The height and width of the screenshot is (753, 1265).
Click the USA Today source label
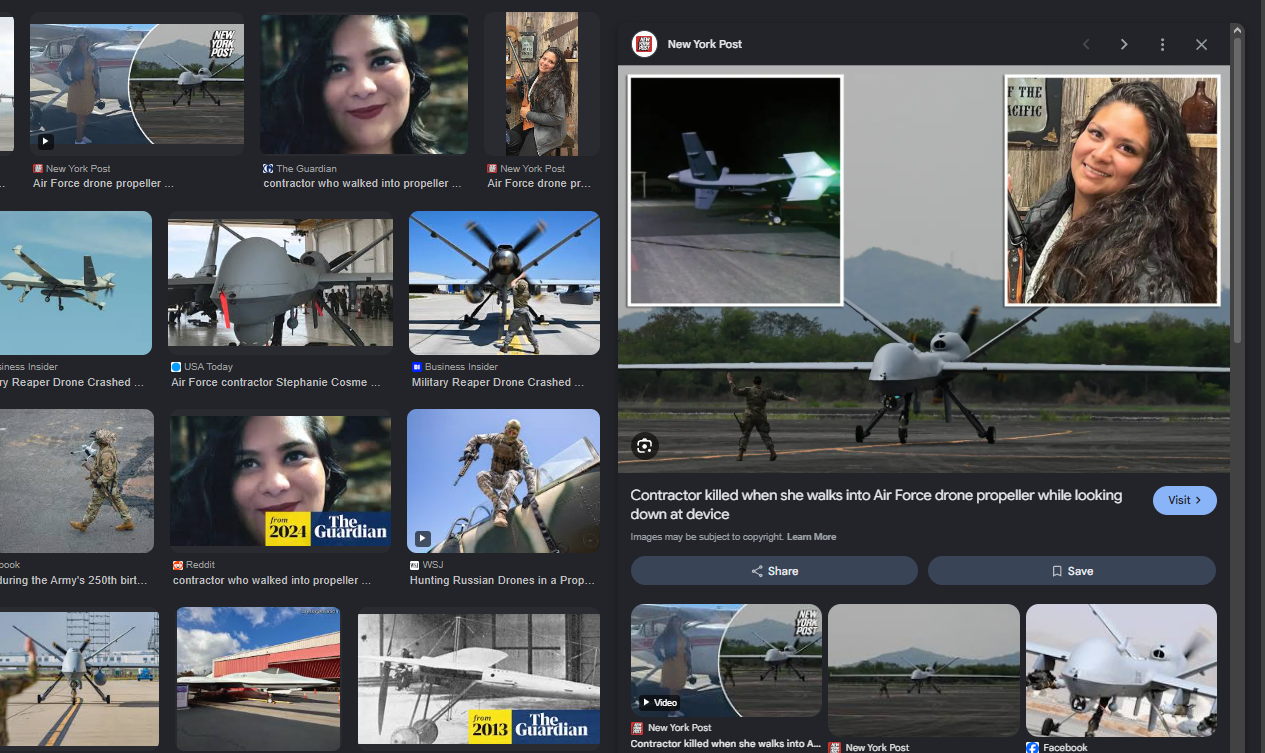[208, 367]
